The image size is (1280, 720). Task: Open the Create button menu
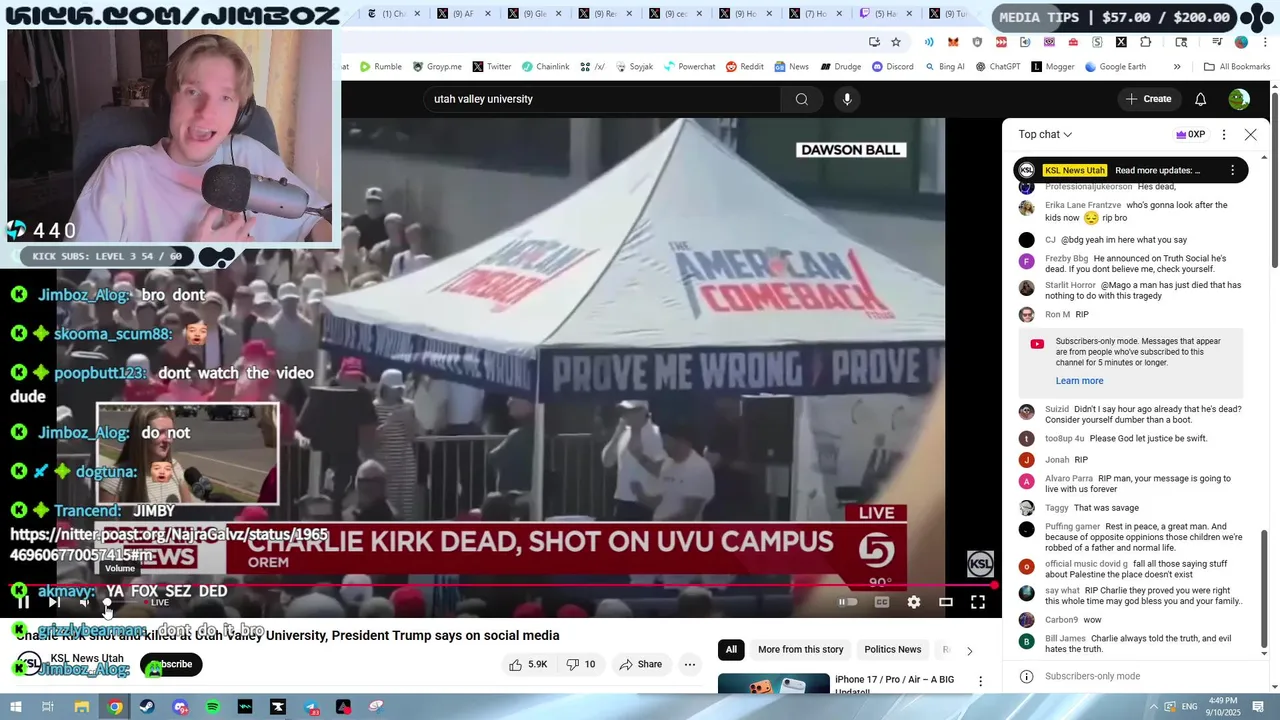coord(1148,99)
